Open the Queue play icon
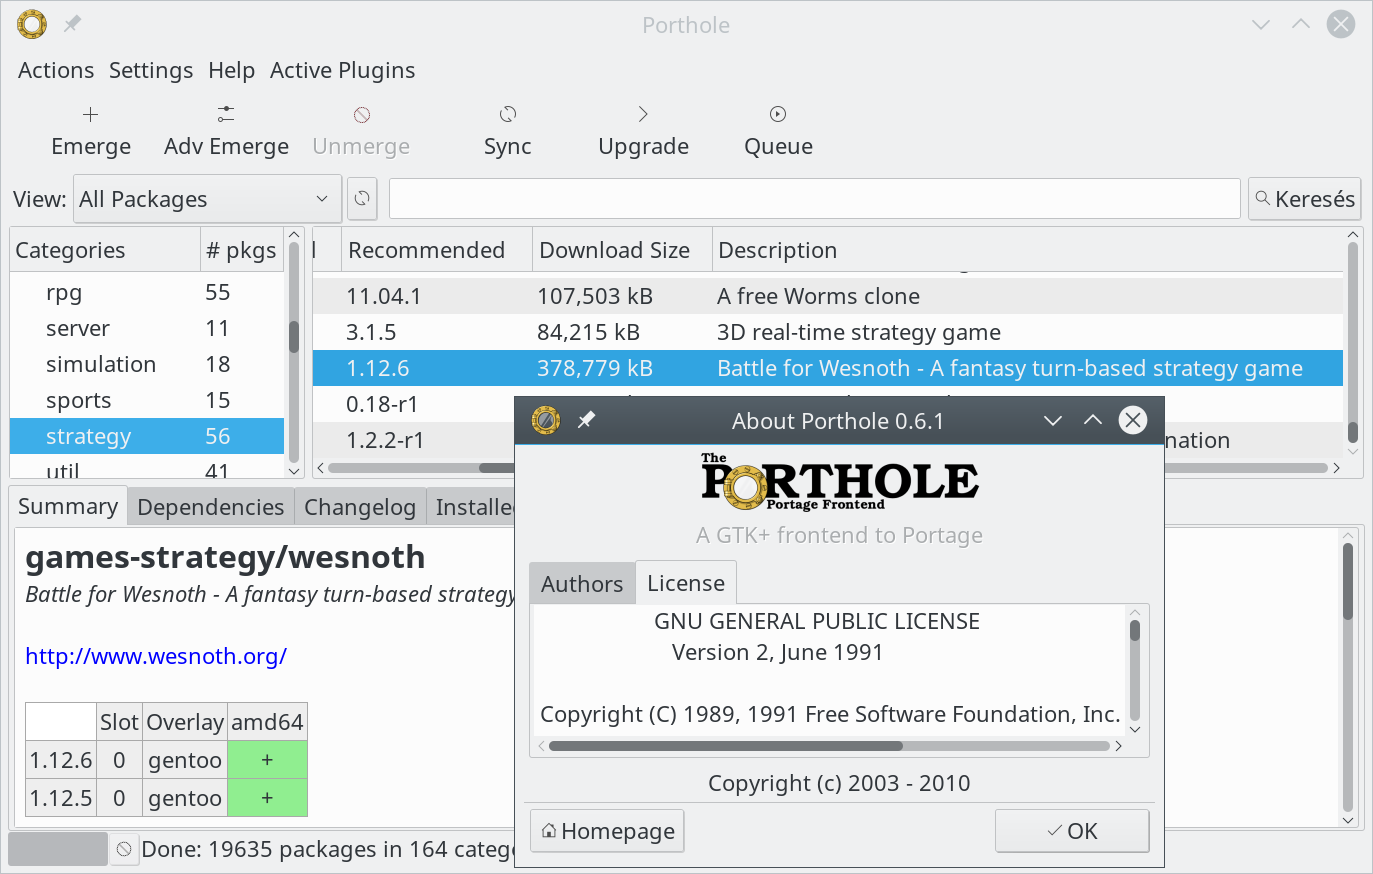The width and height of the screenshot is (1373, 874). pos(778,114)
